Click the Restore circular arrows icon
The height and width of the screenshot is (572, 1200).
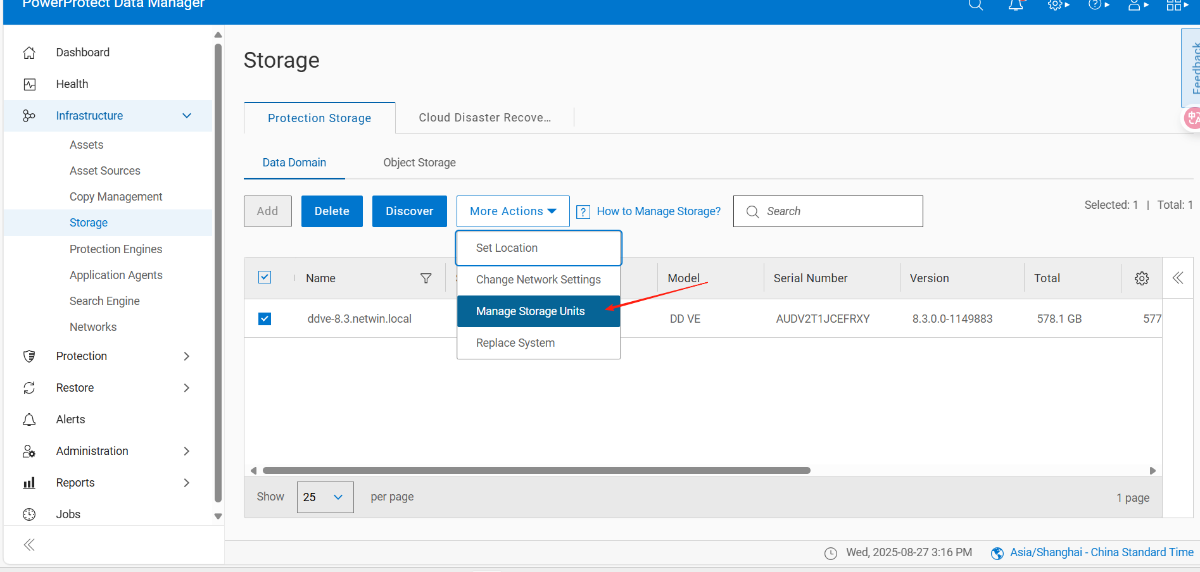(29, 388)
